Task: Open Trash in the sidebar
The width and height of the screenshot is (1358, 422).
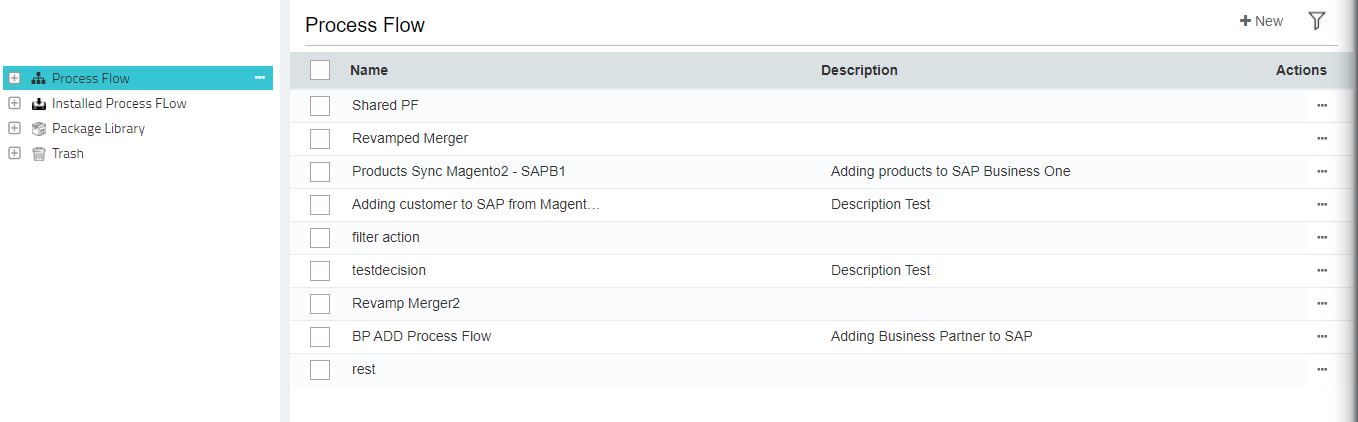Action: [67, 153]
